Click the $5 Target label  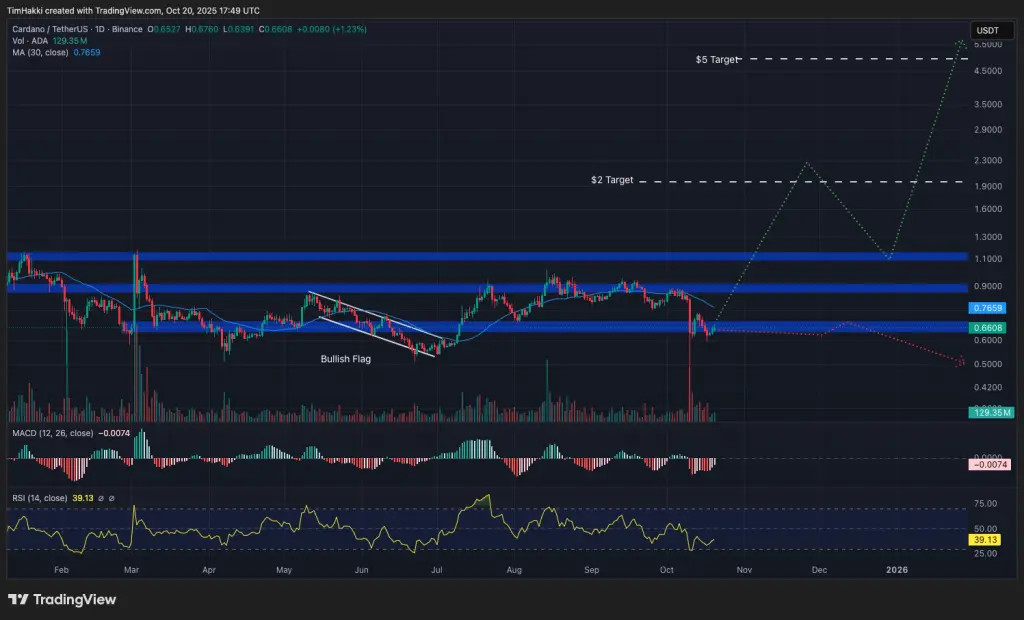point(716,59)
